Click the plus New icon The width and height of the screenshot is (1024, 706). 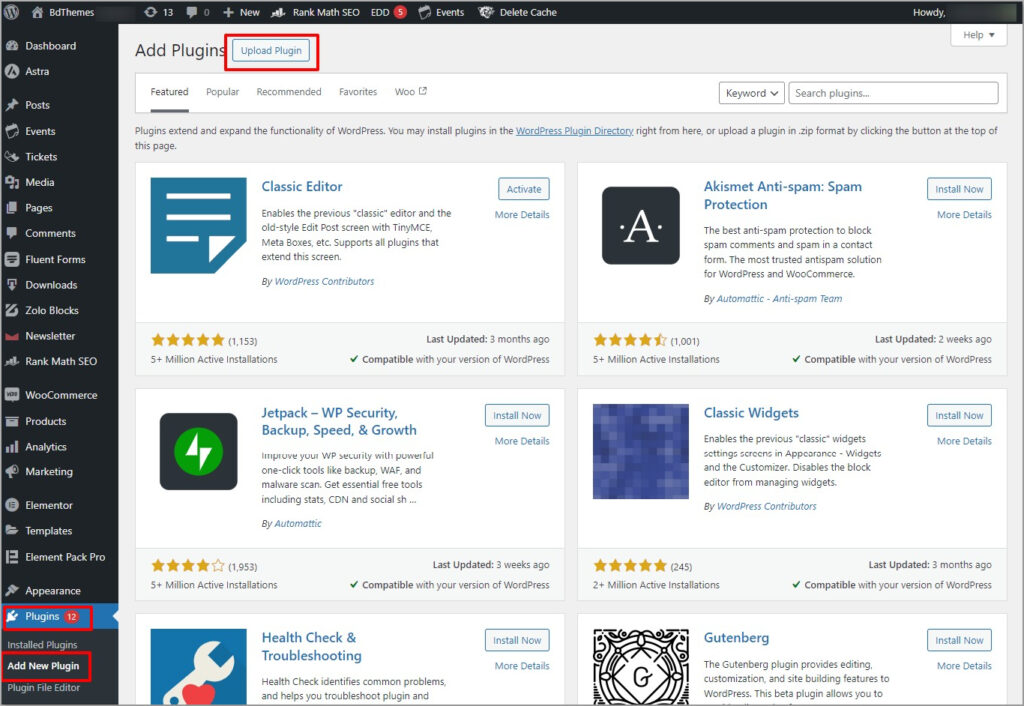(x=228, y=12)
